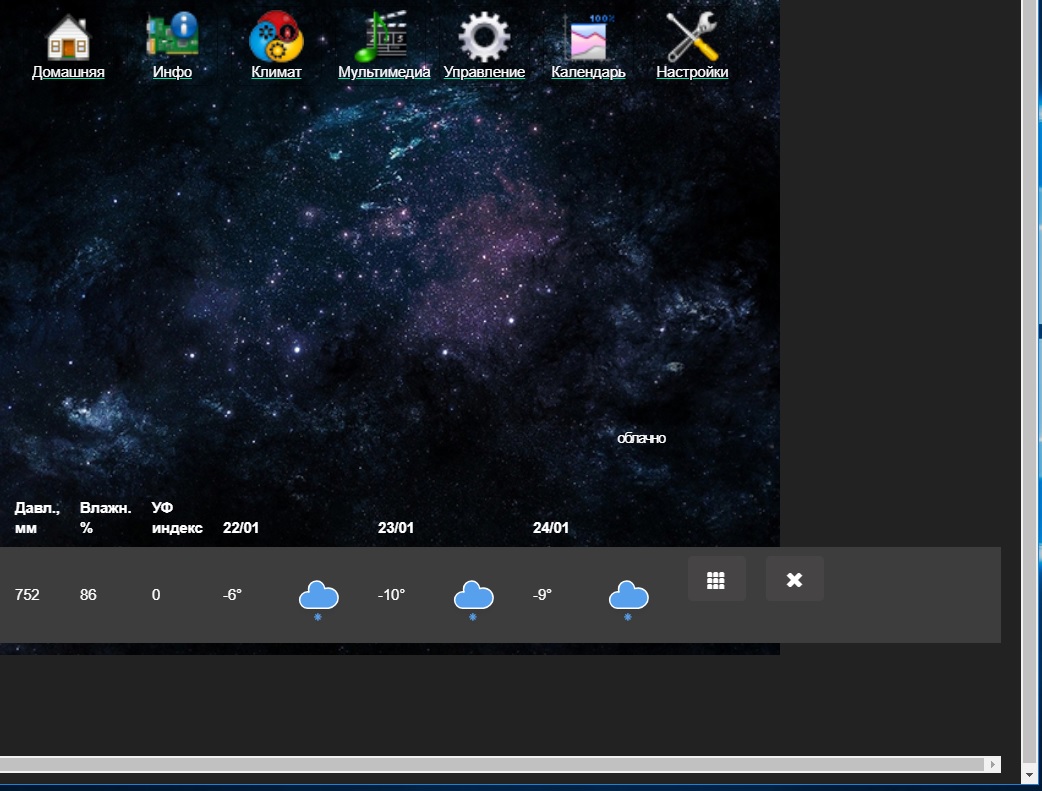Open the Настройки text link
This screenshot has height=791, width=1042.
click(x=692, y=72)
